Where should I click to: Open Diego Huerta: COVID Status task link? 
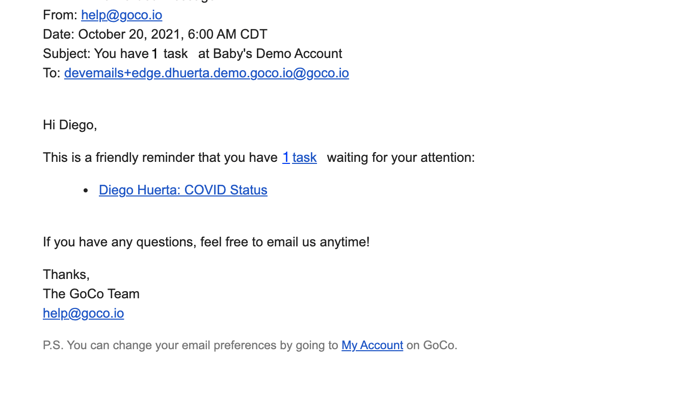pyautogui.click(x=183, y=190)
